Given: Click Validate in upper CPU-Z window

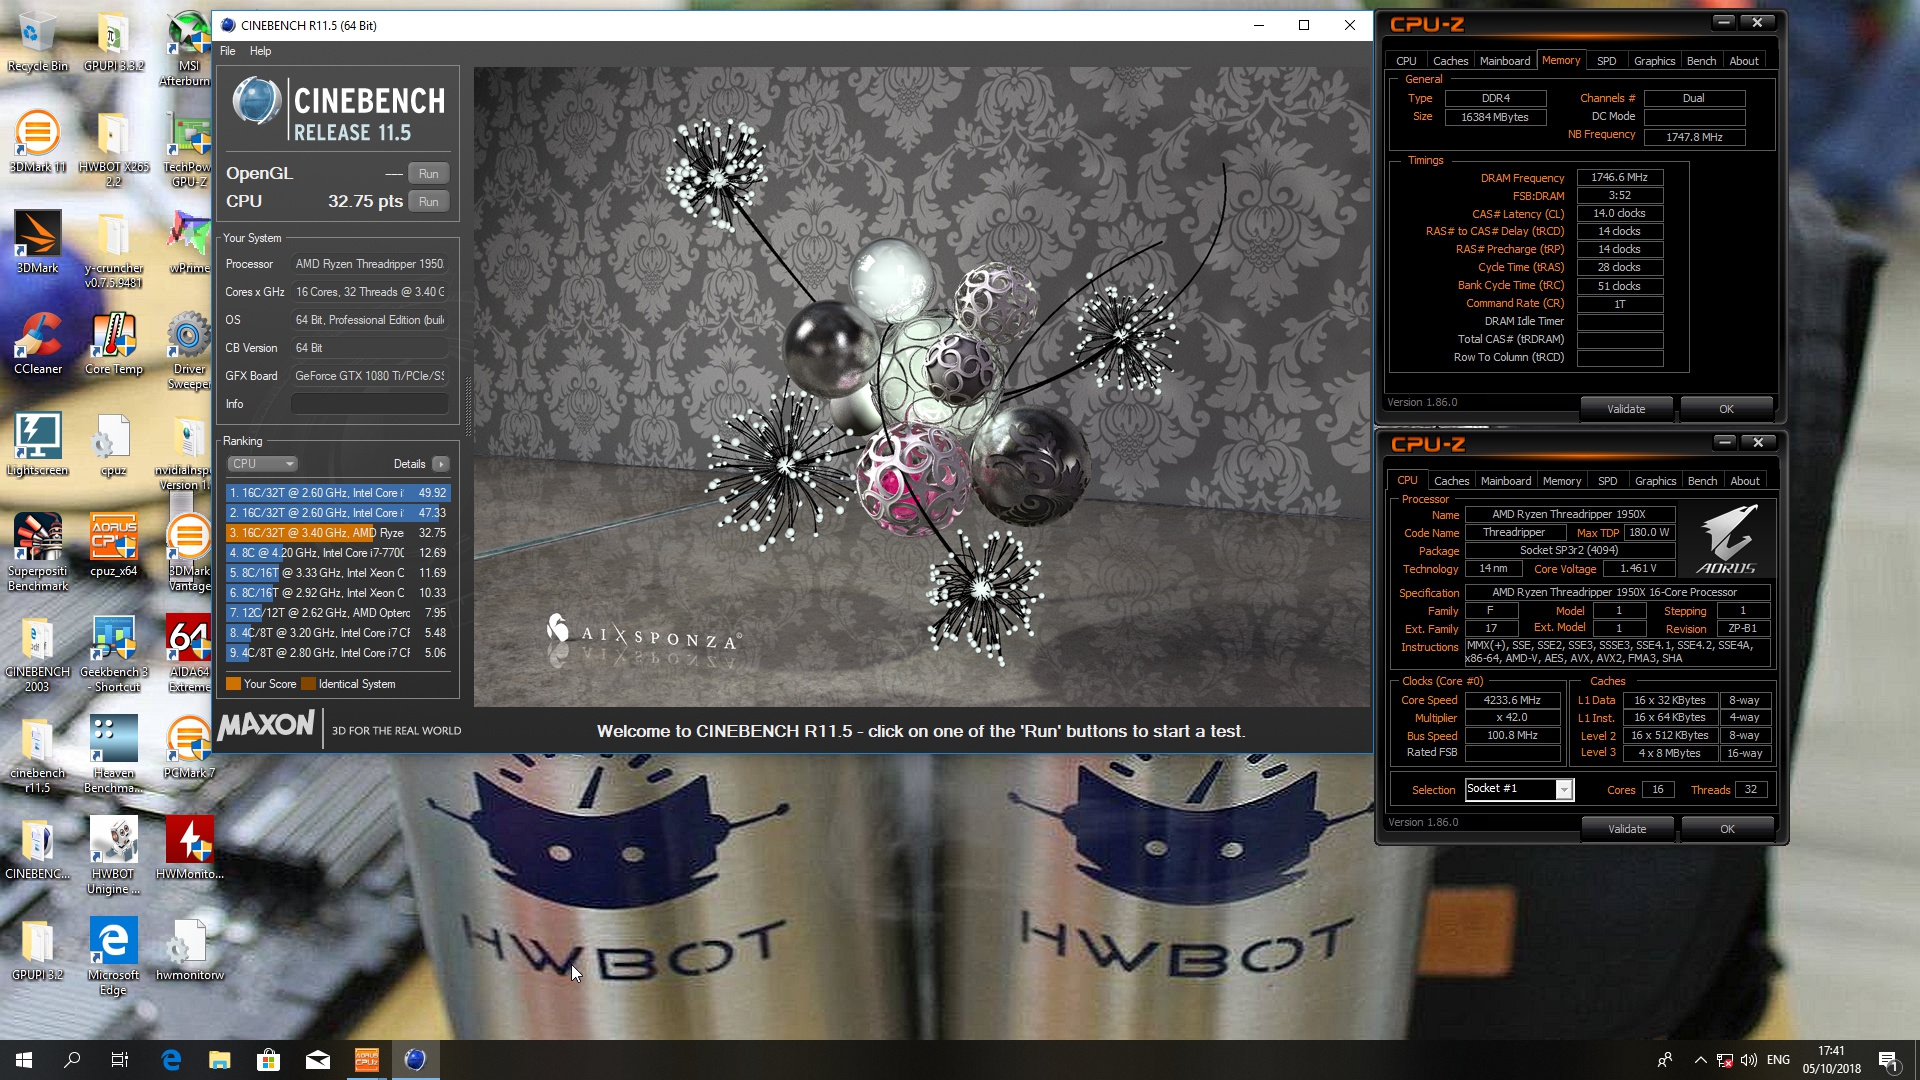Looking at the screenshot, I should (x=1626, y=409).
